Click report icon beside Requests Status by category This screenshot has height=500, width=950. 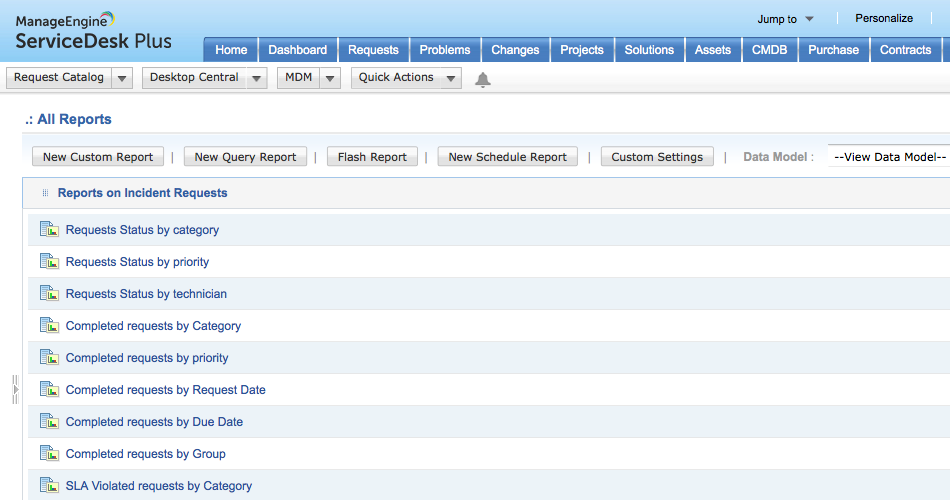click(x=49, y=229)
